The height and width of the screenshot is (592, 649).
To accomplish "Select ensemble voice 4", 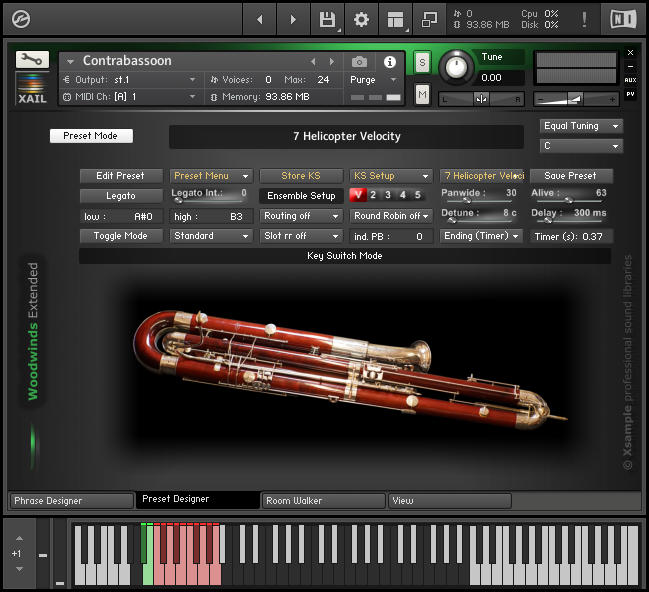I will (403, 195).
